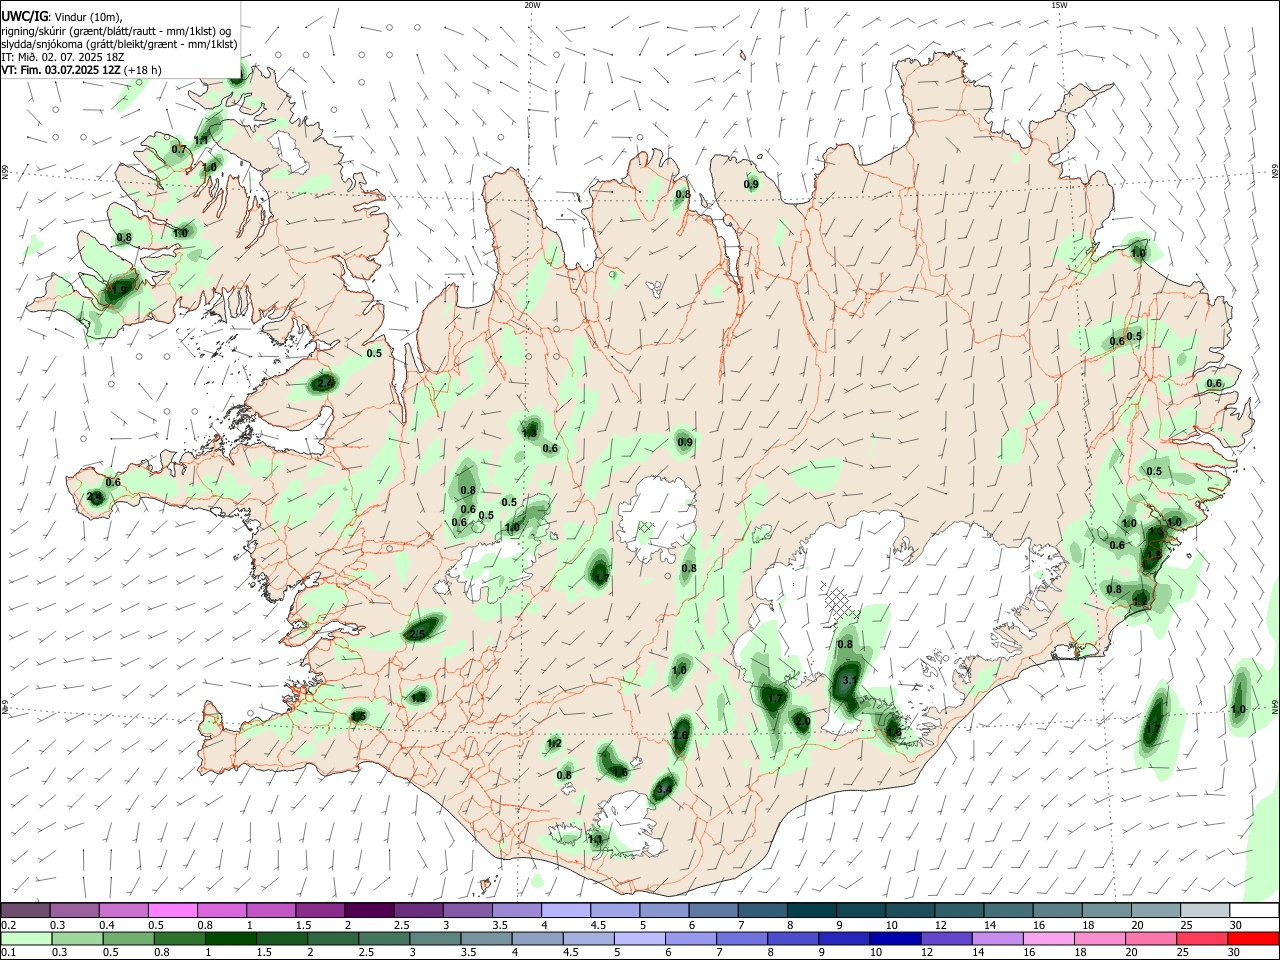Select the red-pink swatch between 25 and 30 in lower legend
1280x960 pixels.
[x=1202, y=938]
